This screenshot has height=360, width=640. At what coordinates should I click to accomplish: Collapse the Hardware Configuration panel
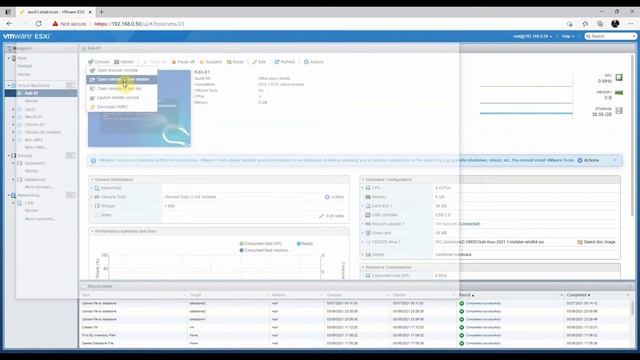363,180
